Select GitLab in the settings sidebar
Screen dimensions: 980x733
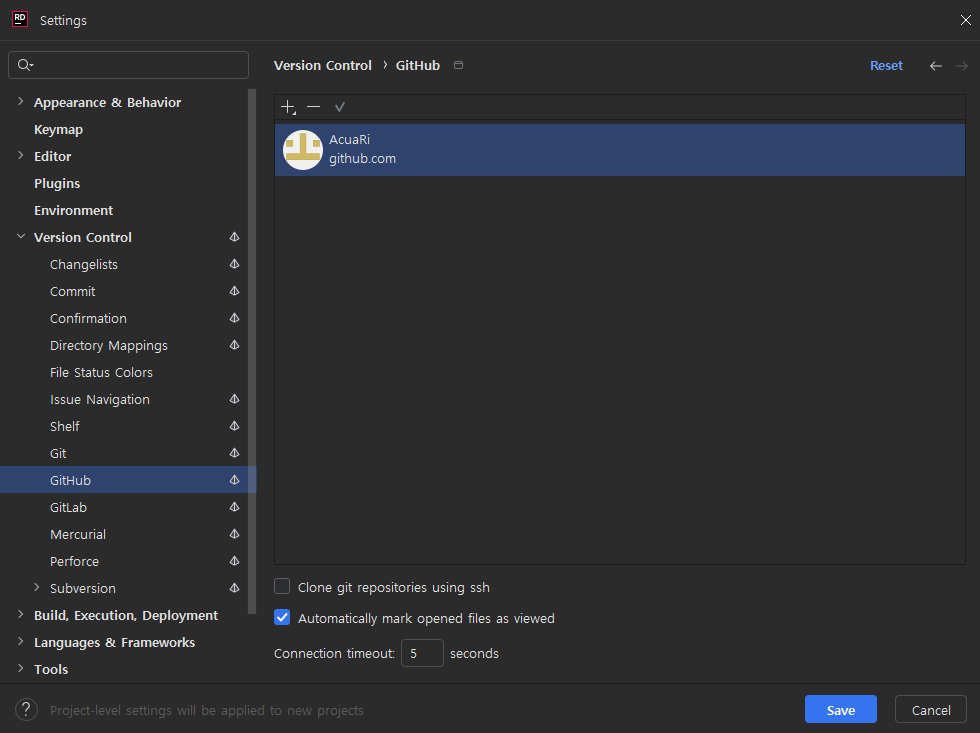(68, 507)
